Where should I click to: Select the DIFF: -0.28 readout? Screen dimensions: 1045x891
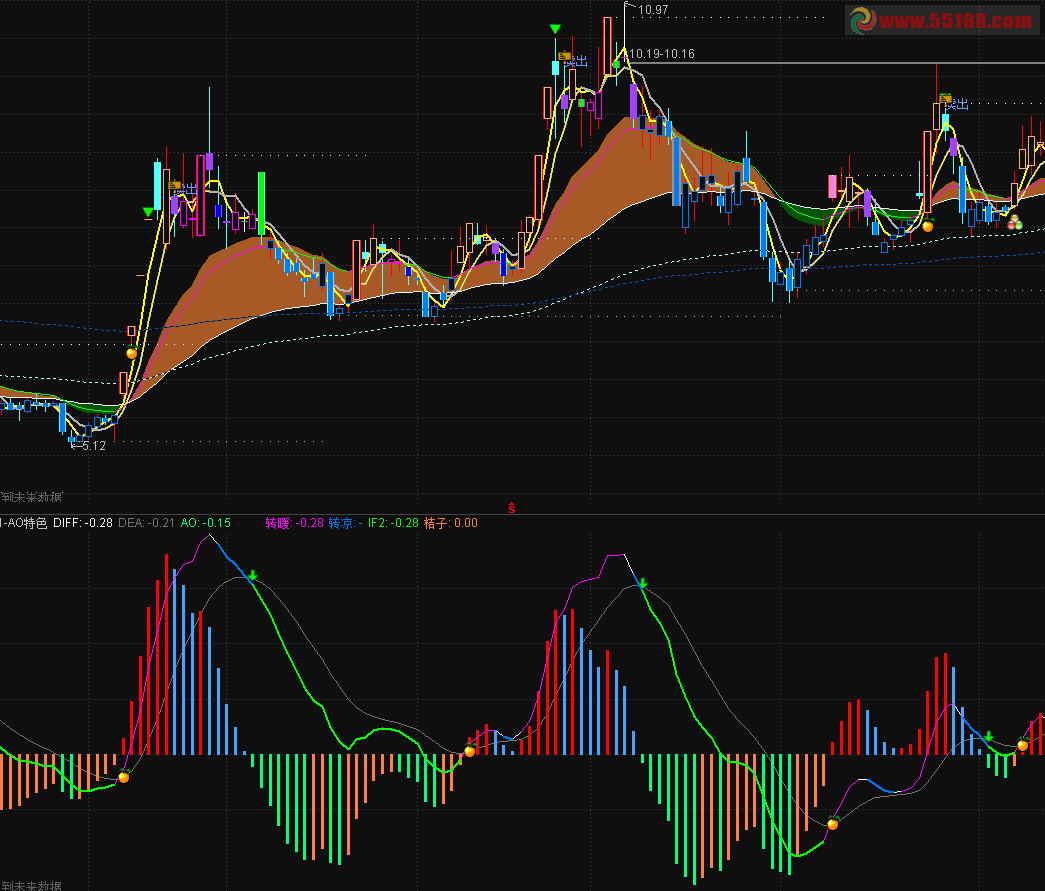pyautogui.click(x=83, y=523)
